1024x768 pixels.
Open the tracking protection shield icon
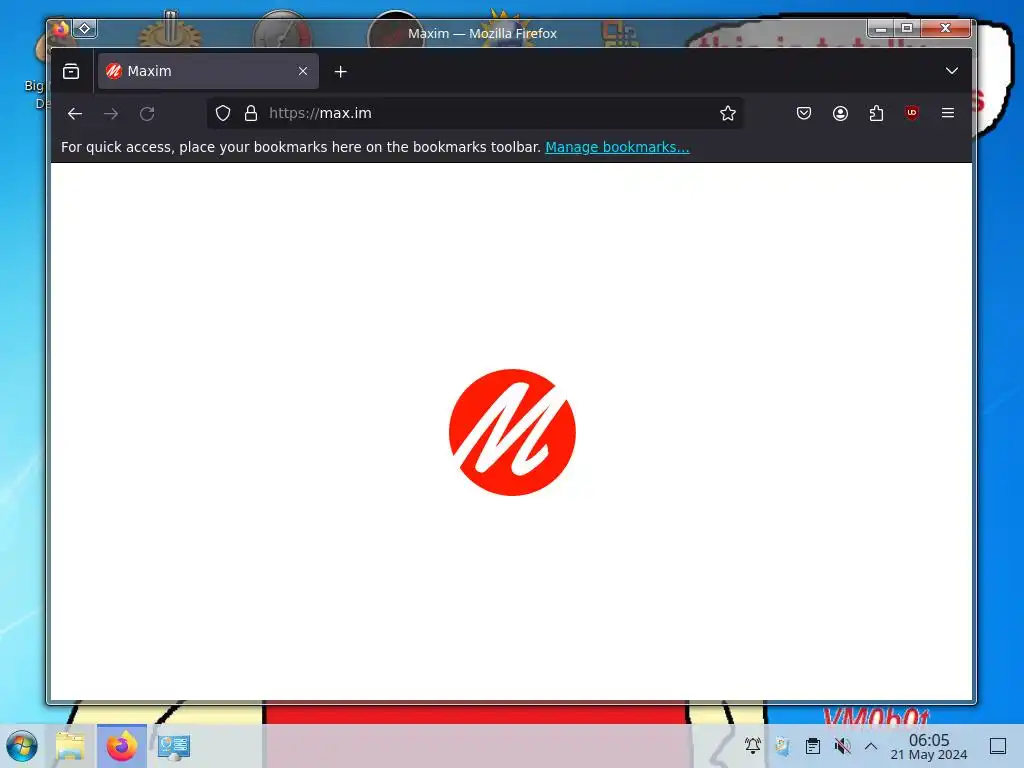coord(223,113)
